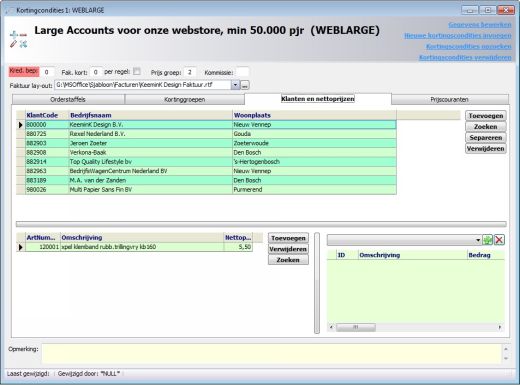
Task: Click Zoeken beside the customer list
Action: tap(486, 127)
